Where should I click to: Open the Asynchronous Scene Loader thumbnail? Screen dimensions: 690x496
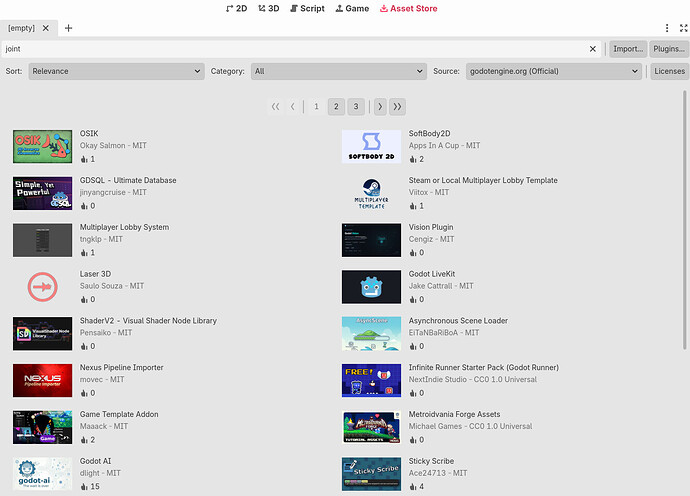tap(371, 334)
